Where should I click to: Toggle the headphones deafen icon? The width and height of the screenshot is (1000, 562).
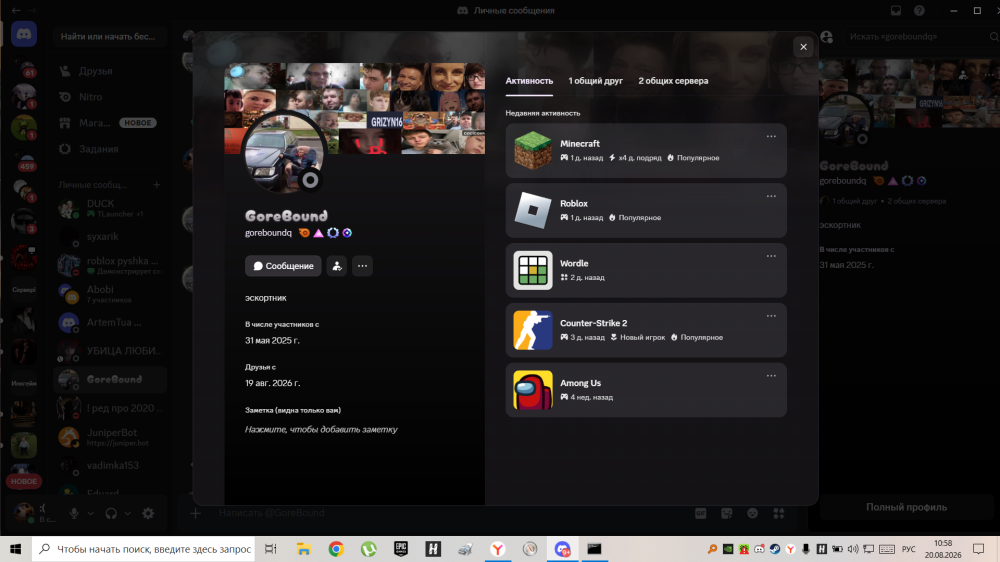(x=111, y=514)
